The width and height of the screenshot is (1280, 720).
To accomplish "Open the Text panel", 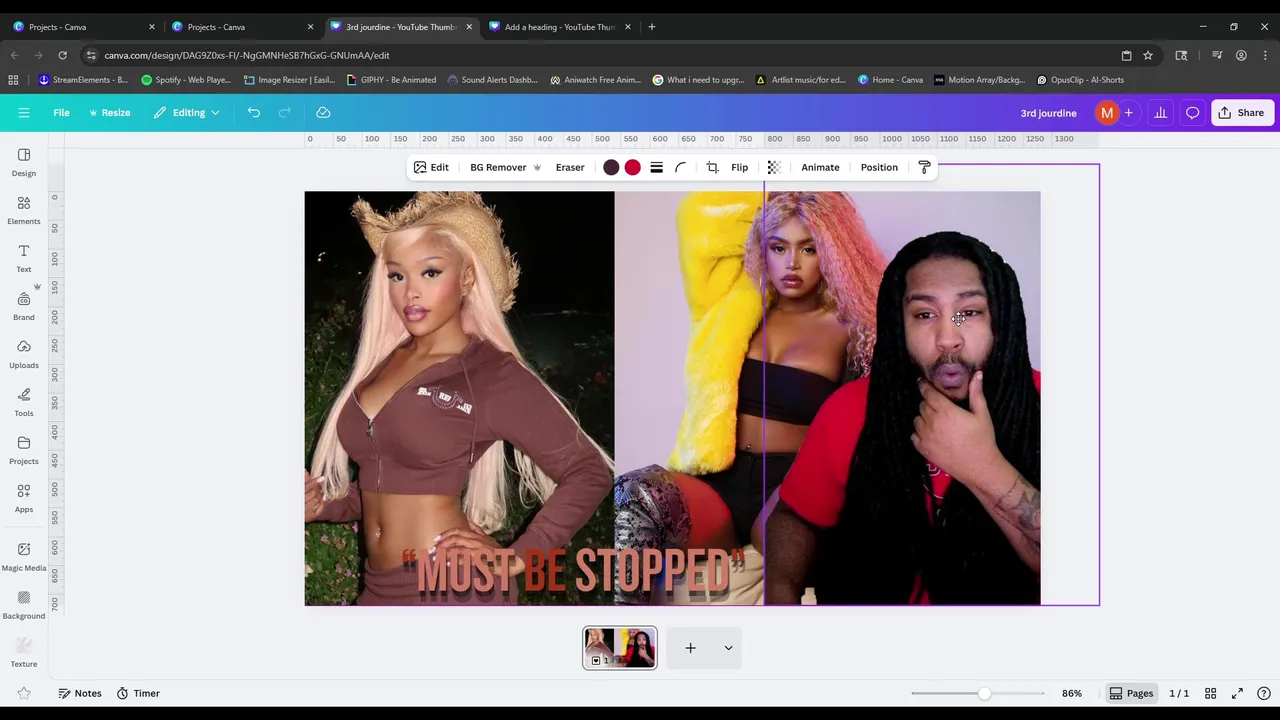I will [24, 257].
